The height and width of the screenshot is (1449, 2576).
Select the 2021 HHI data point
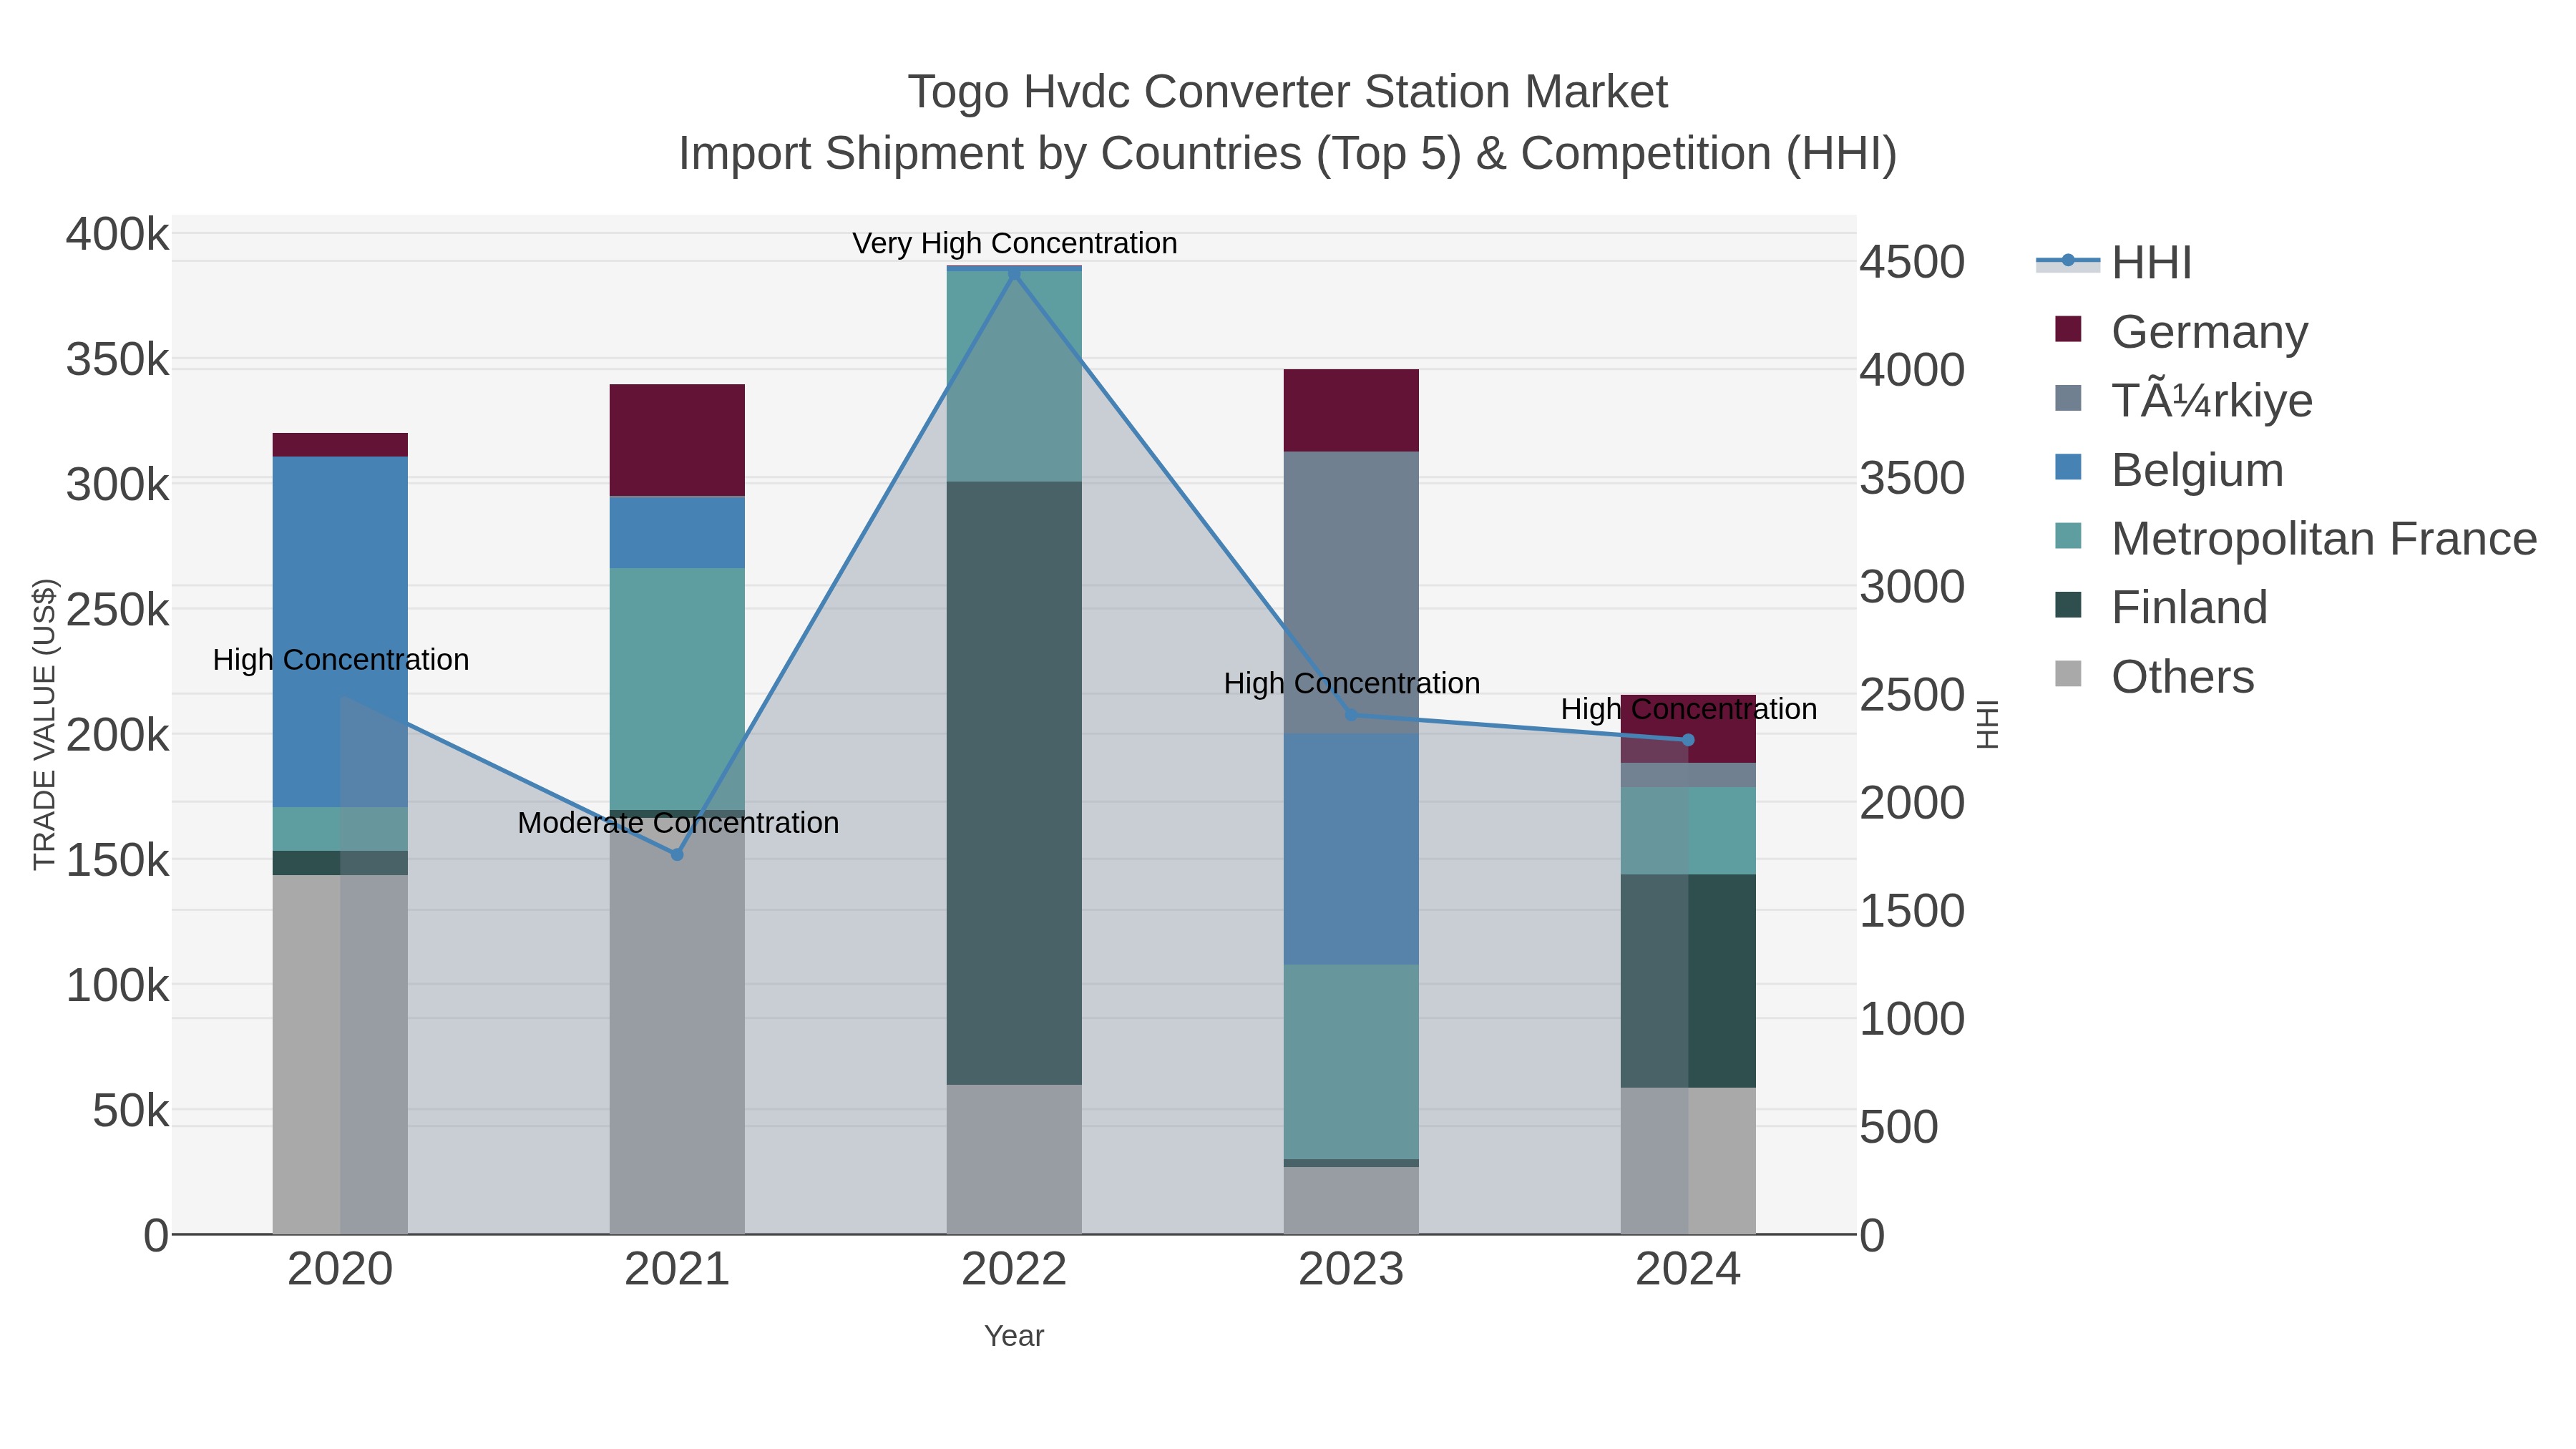(677, 855)
